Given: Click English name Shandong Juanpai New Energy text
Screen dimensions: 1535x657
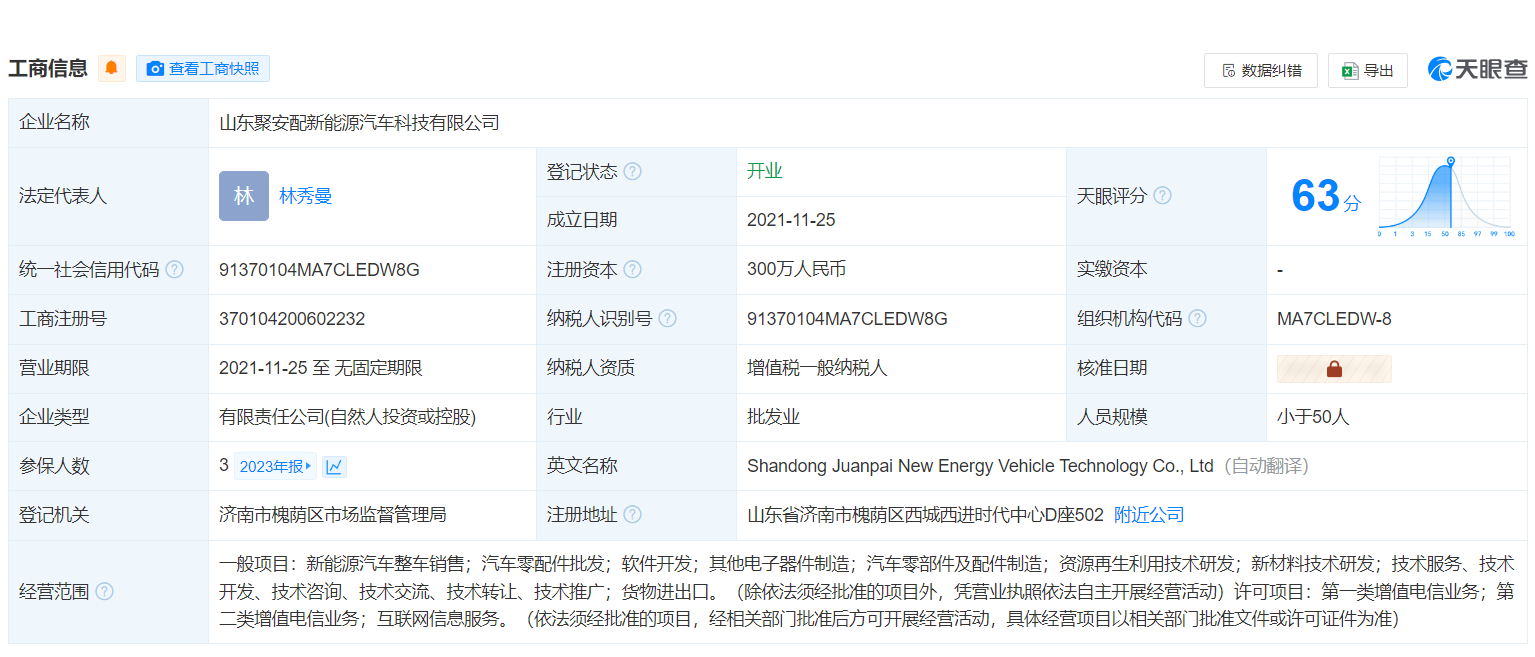Looking at the screenshot, I should (980, 466).
